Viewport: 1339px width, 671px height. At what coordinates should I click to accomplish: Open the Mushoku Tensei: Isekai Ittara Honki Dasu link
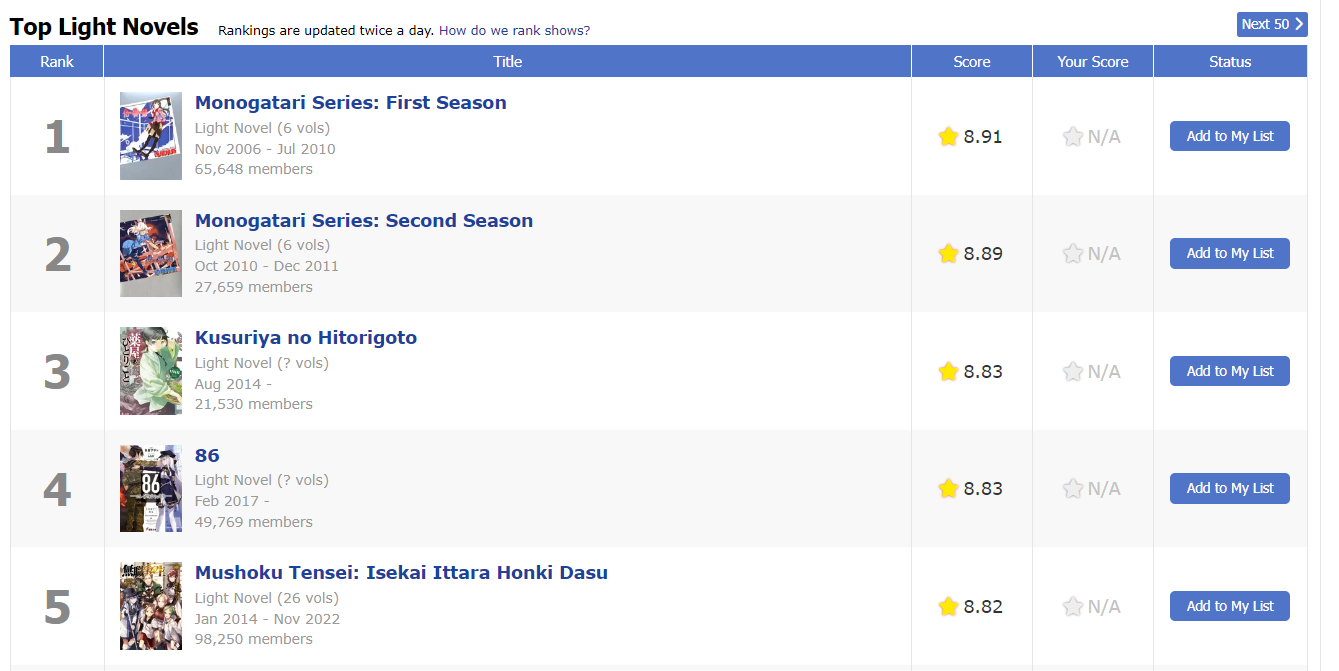[x=401, y=573]
